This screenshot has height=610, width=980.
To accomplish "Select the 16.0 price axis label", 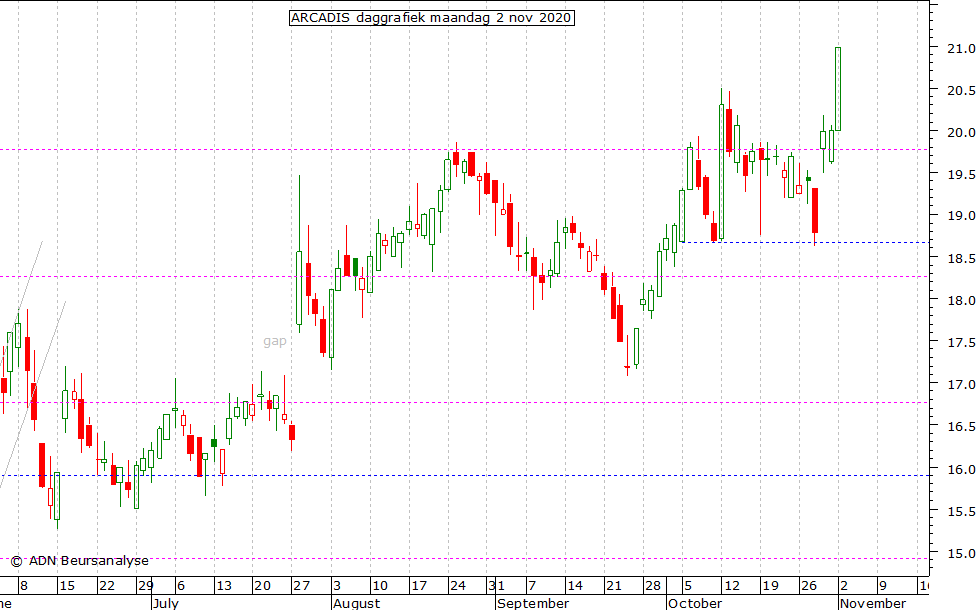I will click(961, 469).
